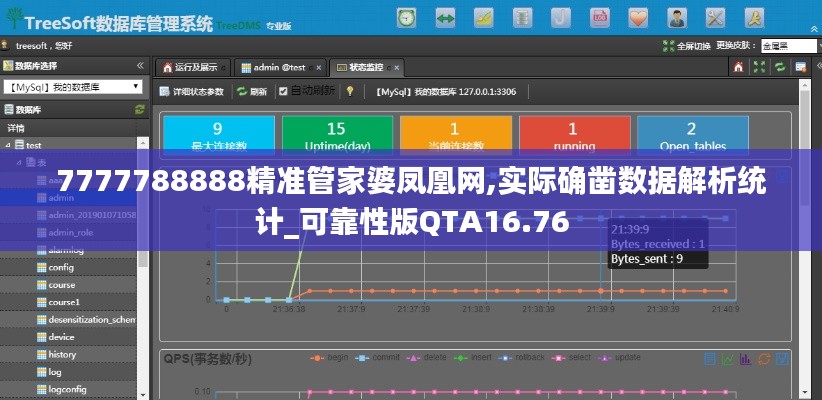Screen dimensions: 822x400
Task: Collapse the right-side panel chevron
Action: (x=818, y=66)
